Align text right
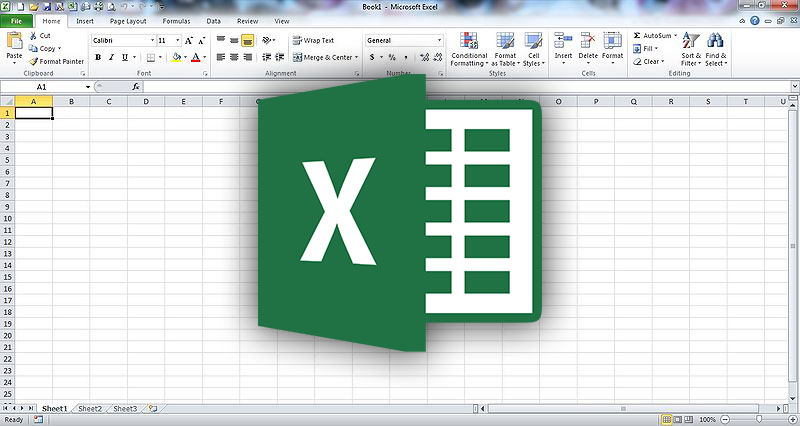The height and width of the screenshot is (426, 800). click(247, 57)
